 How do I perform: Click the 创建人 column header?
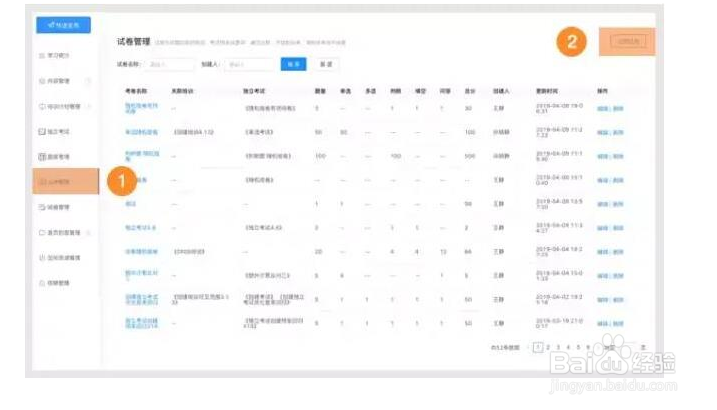coord(501,91)
